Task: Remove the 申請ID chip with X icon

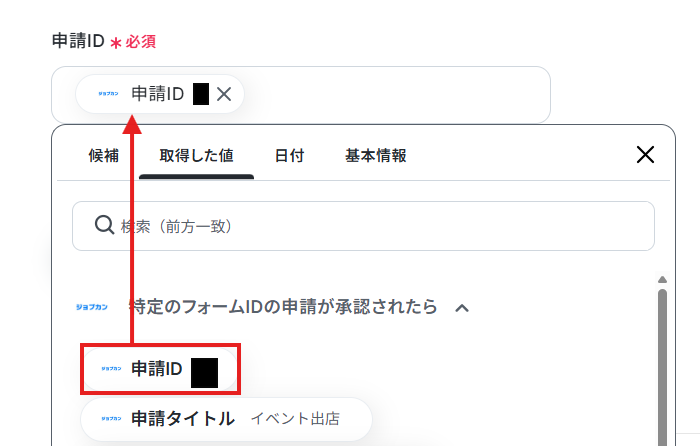Action: (x=224, y=94)
